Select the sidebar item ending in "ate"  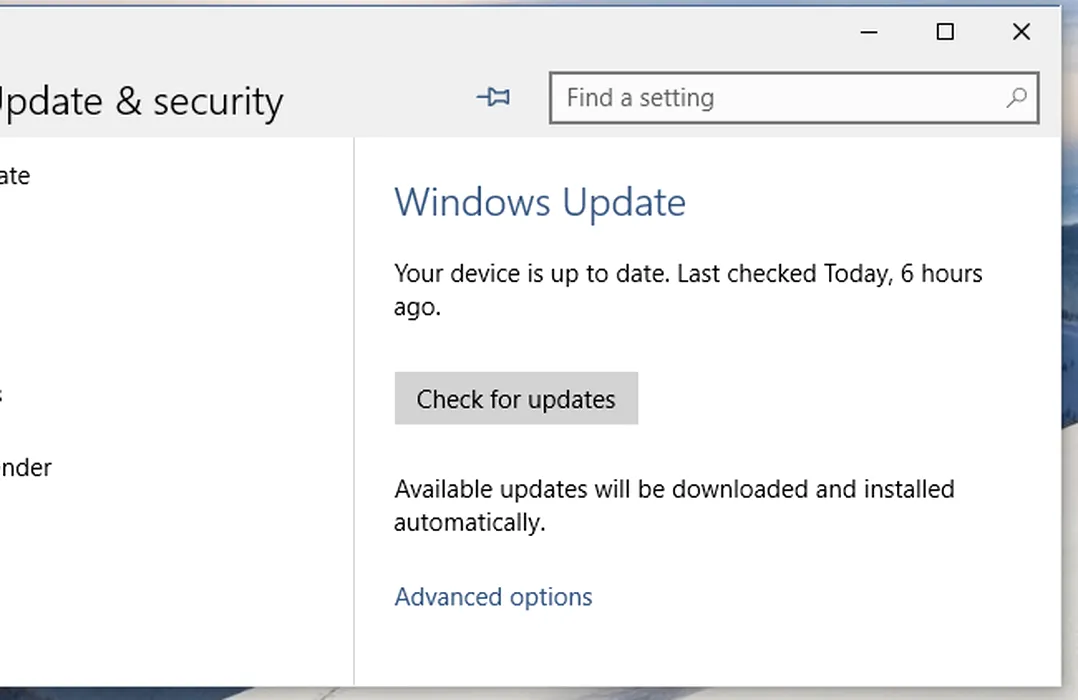15,176
